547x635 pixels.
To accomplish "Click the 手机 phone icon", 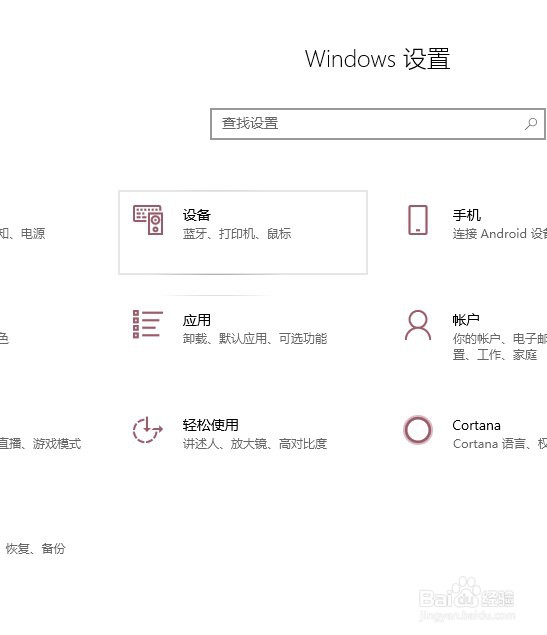I will point(418,220).
